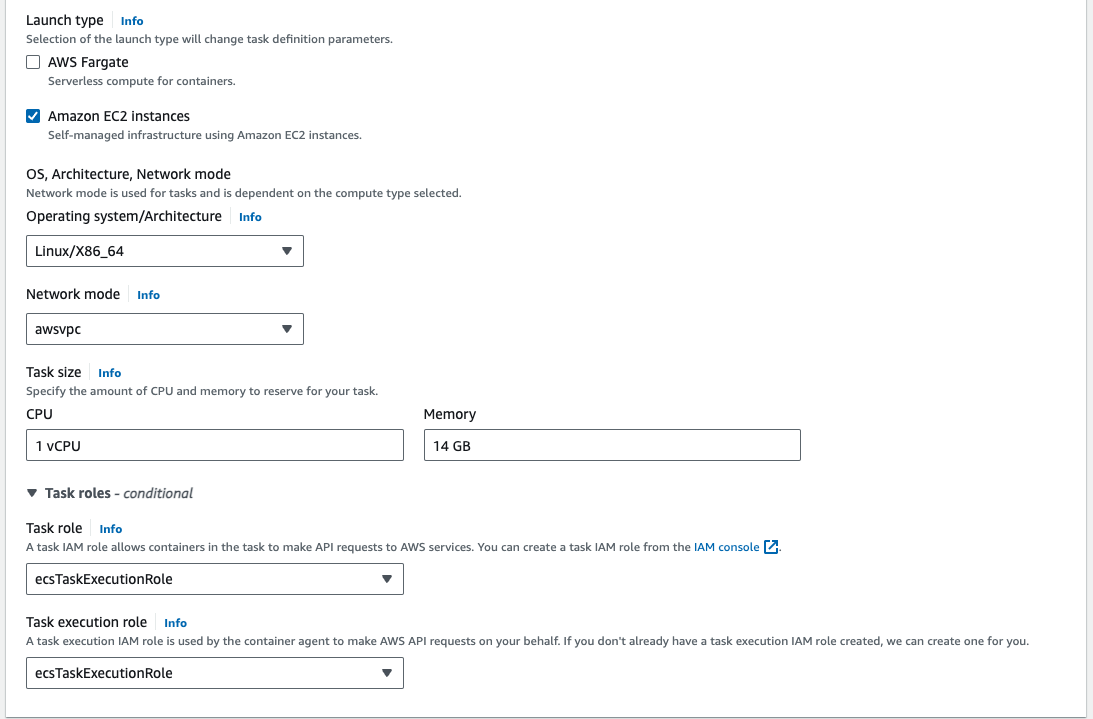Open the Task execution role dropdown
This screenshot has height=719, width=1093.
tap(214, 672)
